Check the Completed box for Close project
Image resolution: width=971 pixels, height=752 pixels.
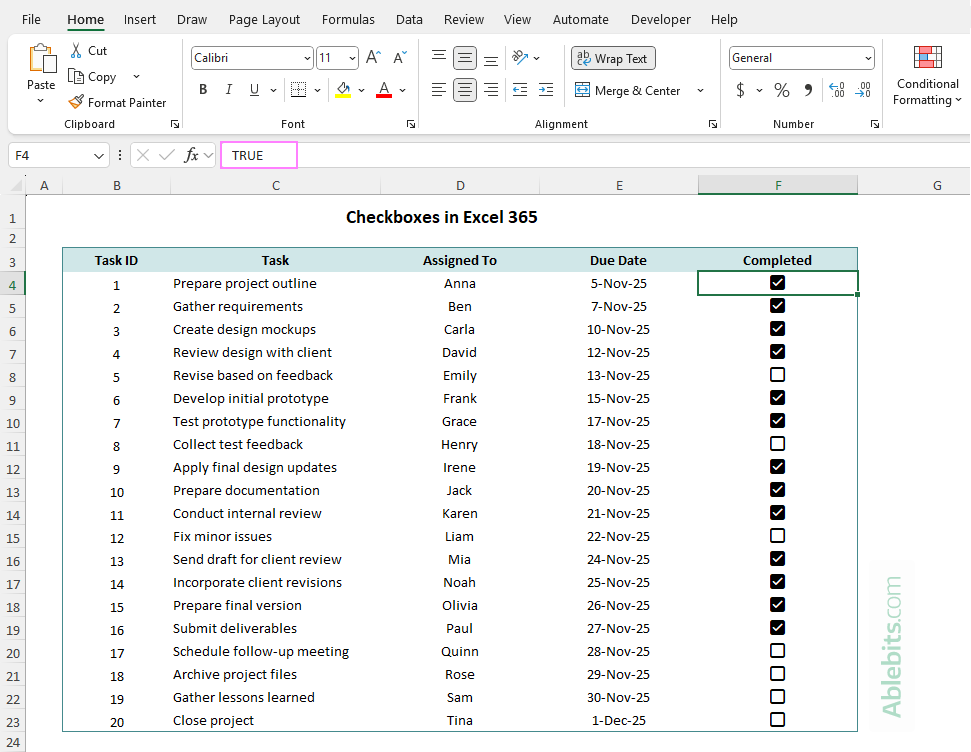pyautogui.click(x=777, y=719)
